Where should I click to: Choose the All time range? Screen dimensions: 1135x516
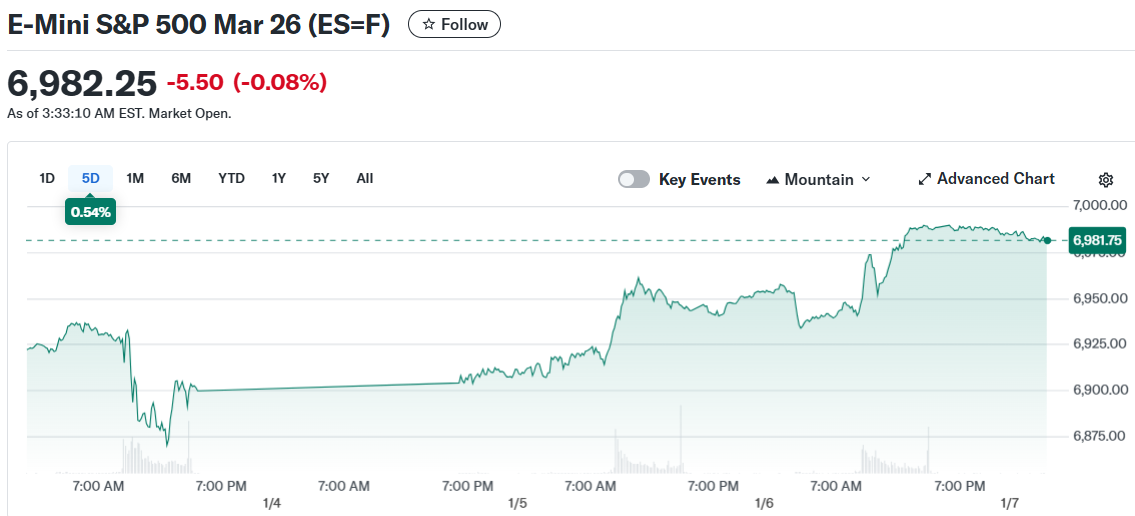[365, 179]
